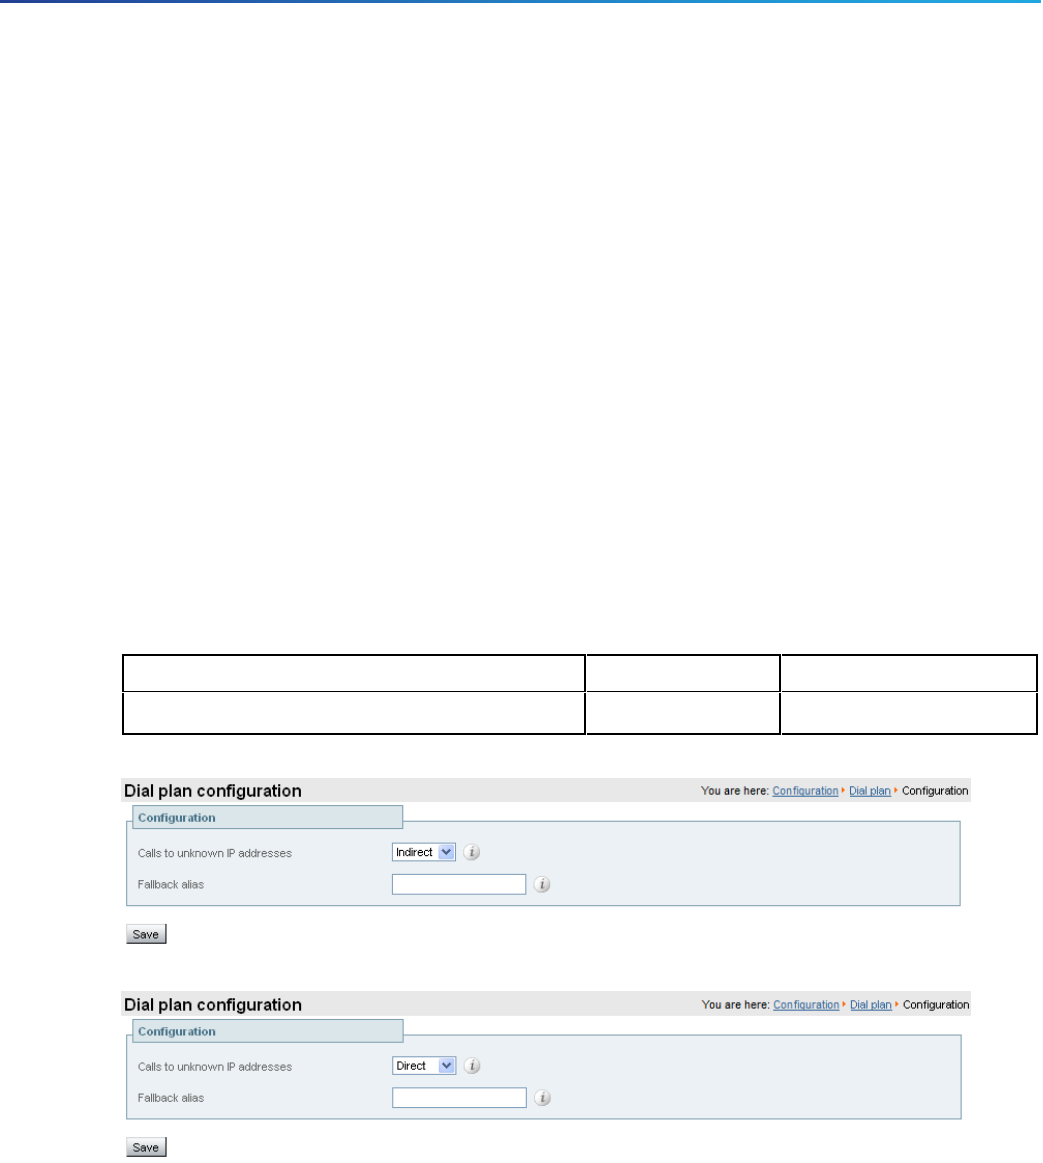Click label 'Calls to unknown IP addresses' in lower panel
Image resolution: width=1043 pixels, height=1163 pixels.
pyautogui.click(x=214, y=1067)
